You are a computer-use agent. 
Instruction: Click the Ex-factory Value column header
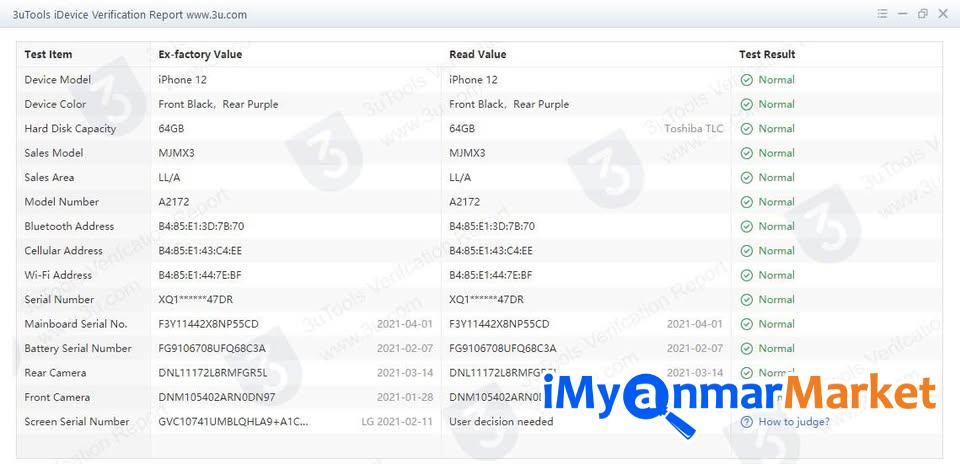point(200,54)
